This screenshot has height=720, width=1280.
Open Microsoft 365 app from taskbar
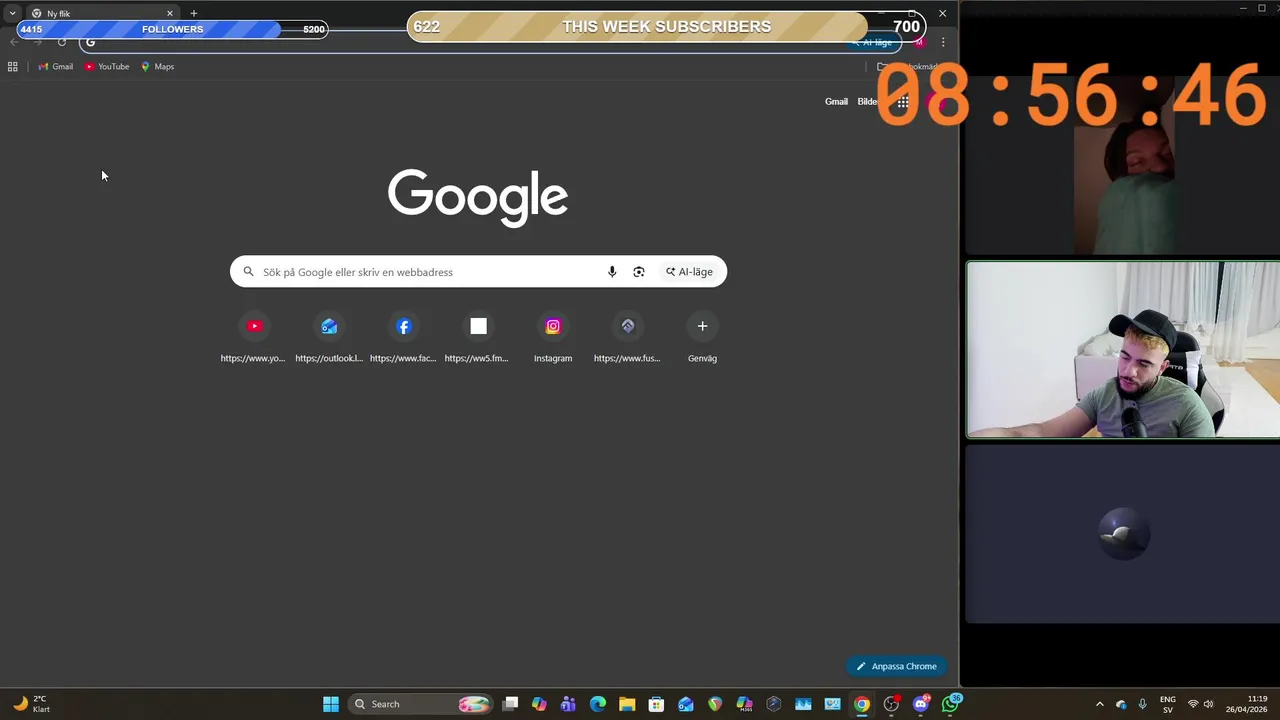[x=744, y=704]
